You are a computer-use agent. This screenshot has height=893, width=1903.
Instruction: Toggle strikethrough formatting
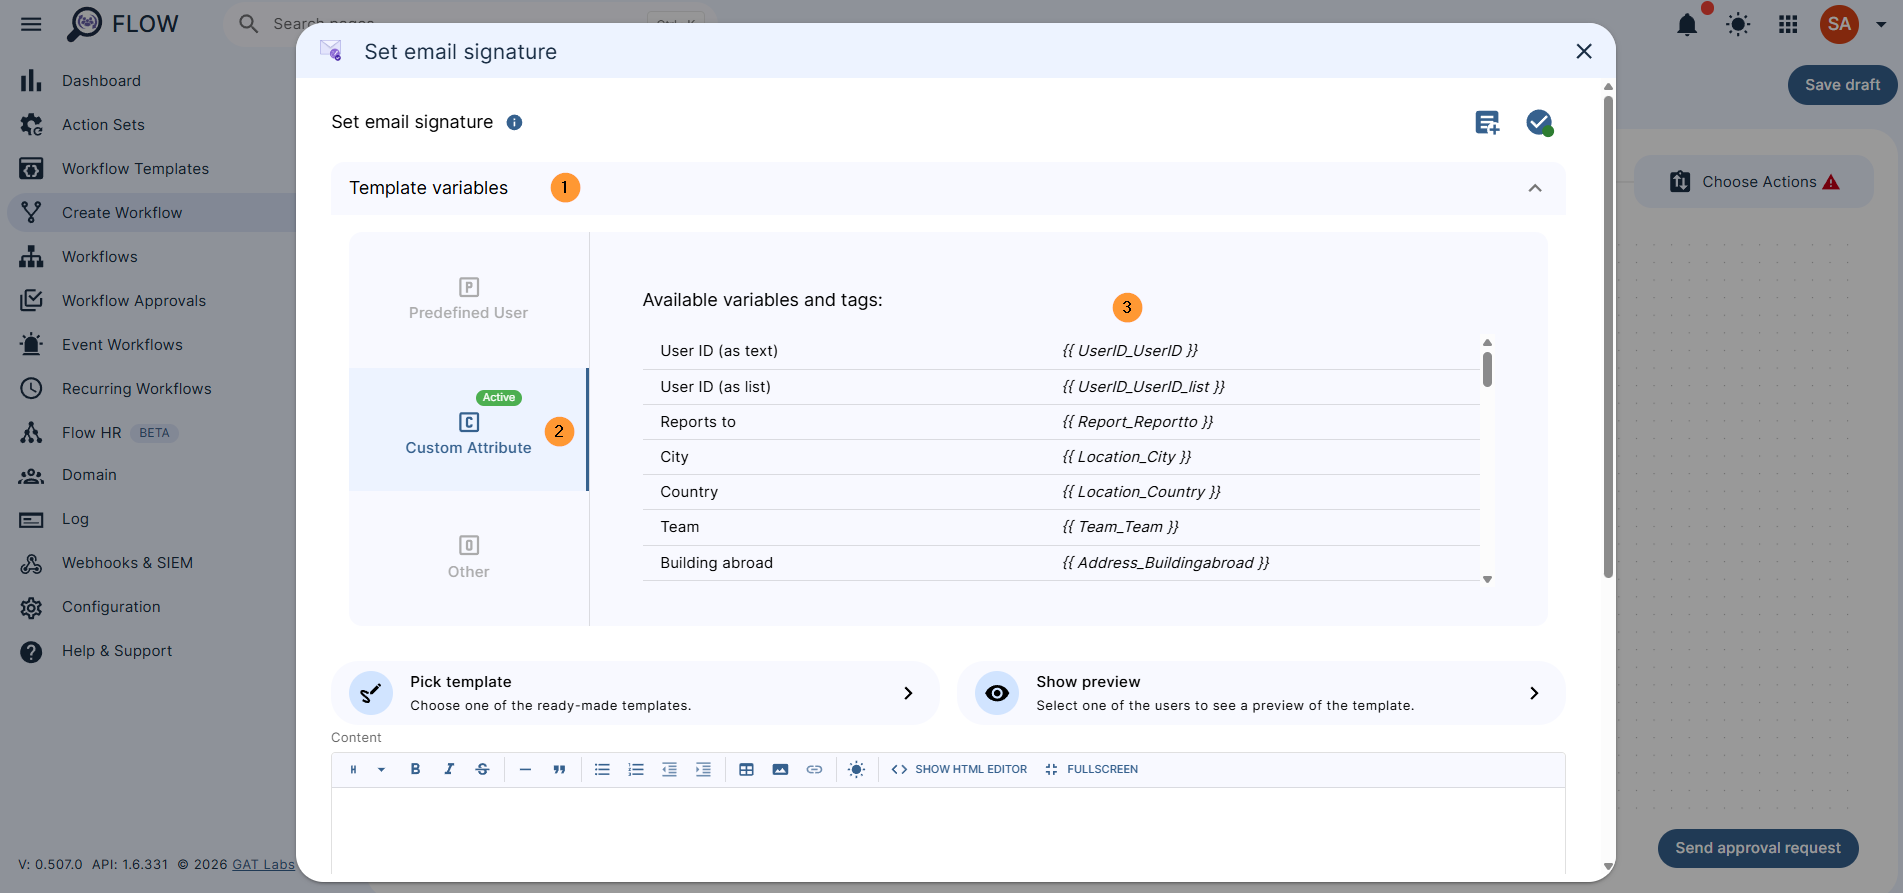(x=483, y=770)
